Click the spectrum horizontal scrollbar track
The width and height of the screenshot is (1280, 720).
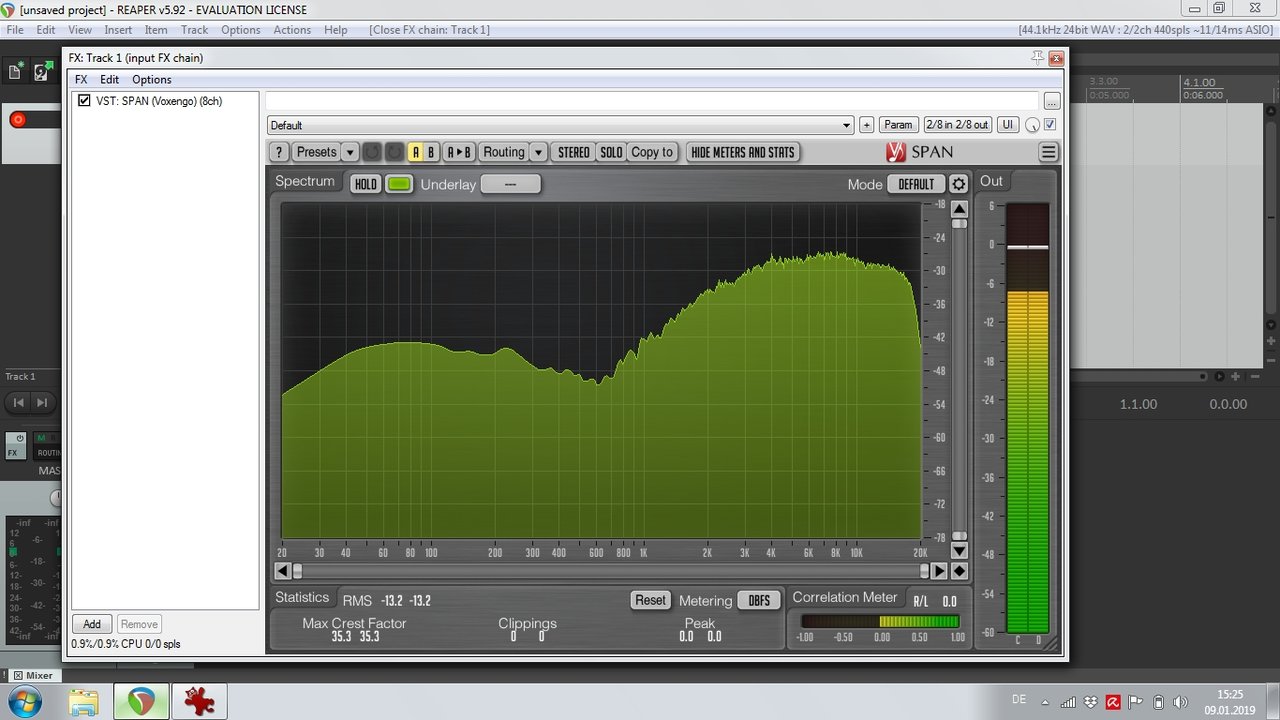[610, 571]
